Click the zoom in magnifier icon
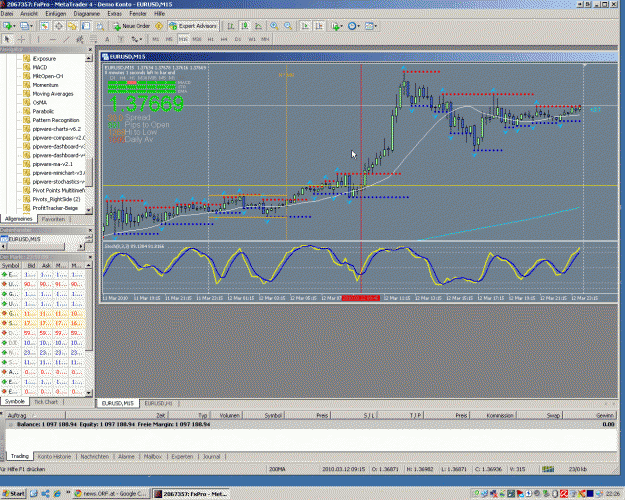625x500 pixels. 274,26
